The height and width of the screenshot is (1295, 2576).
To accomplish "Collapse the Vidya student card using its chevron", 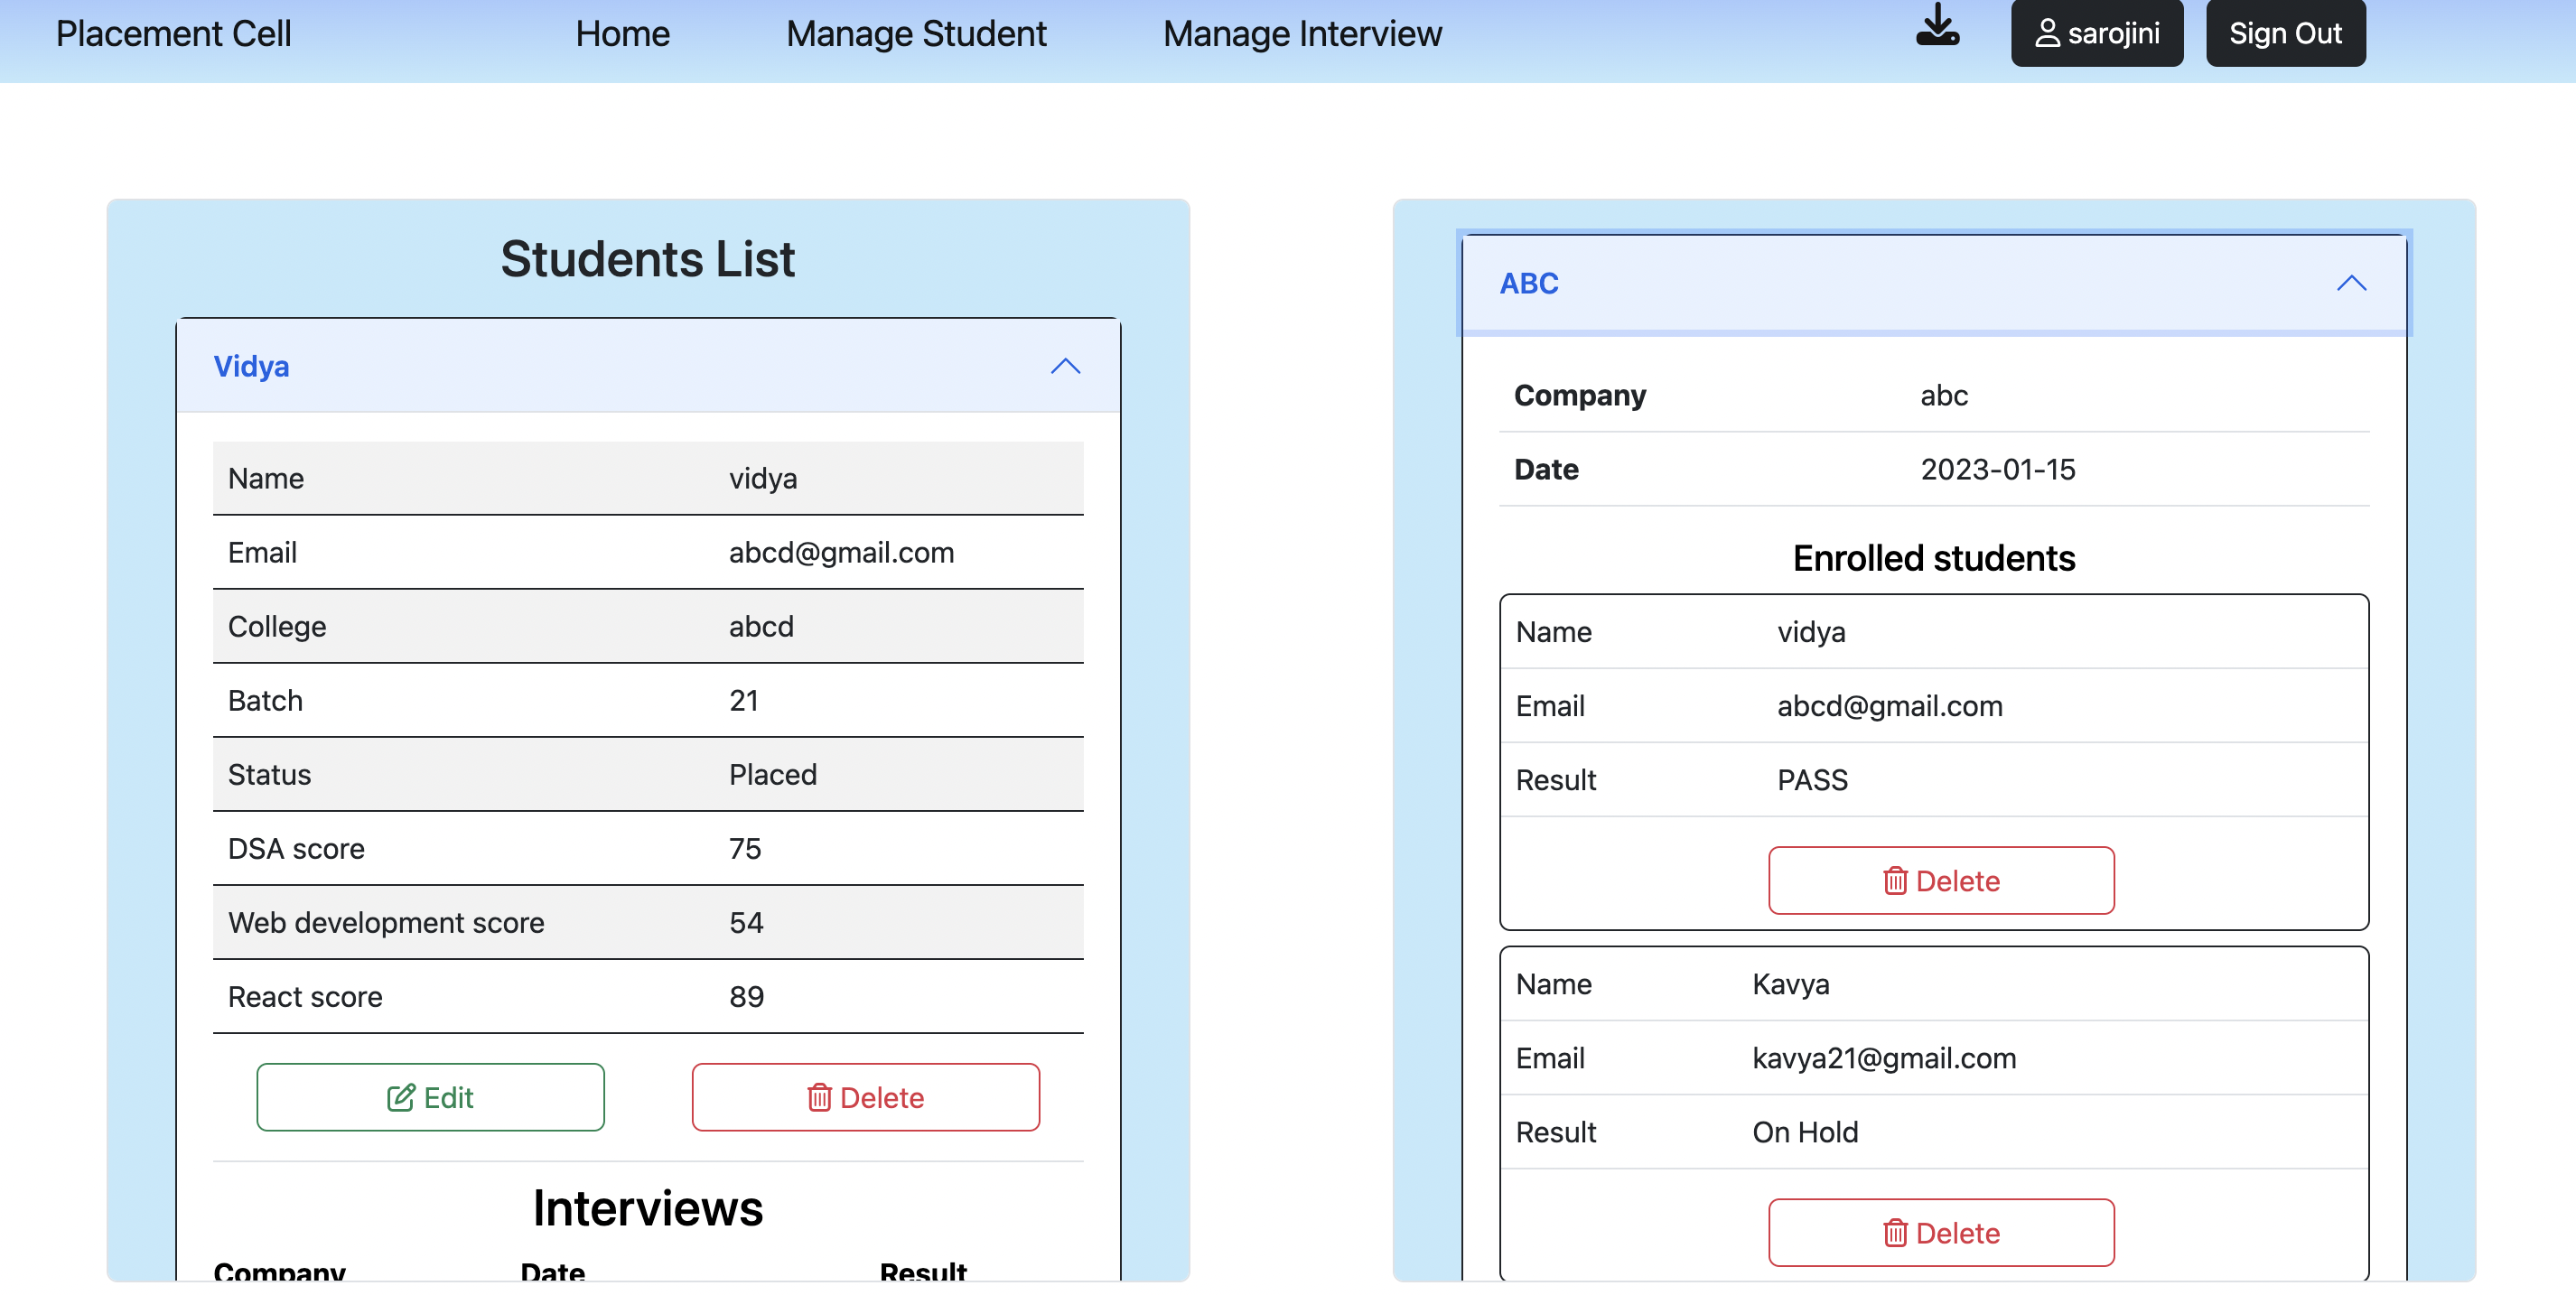I will click(1066, 366).
